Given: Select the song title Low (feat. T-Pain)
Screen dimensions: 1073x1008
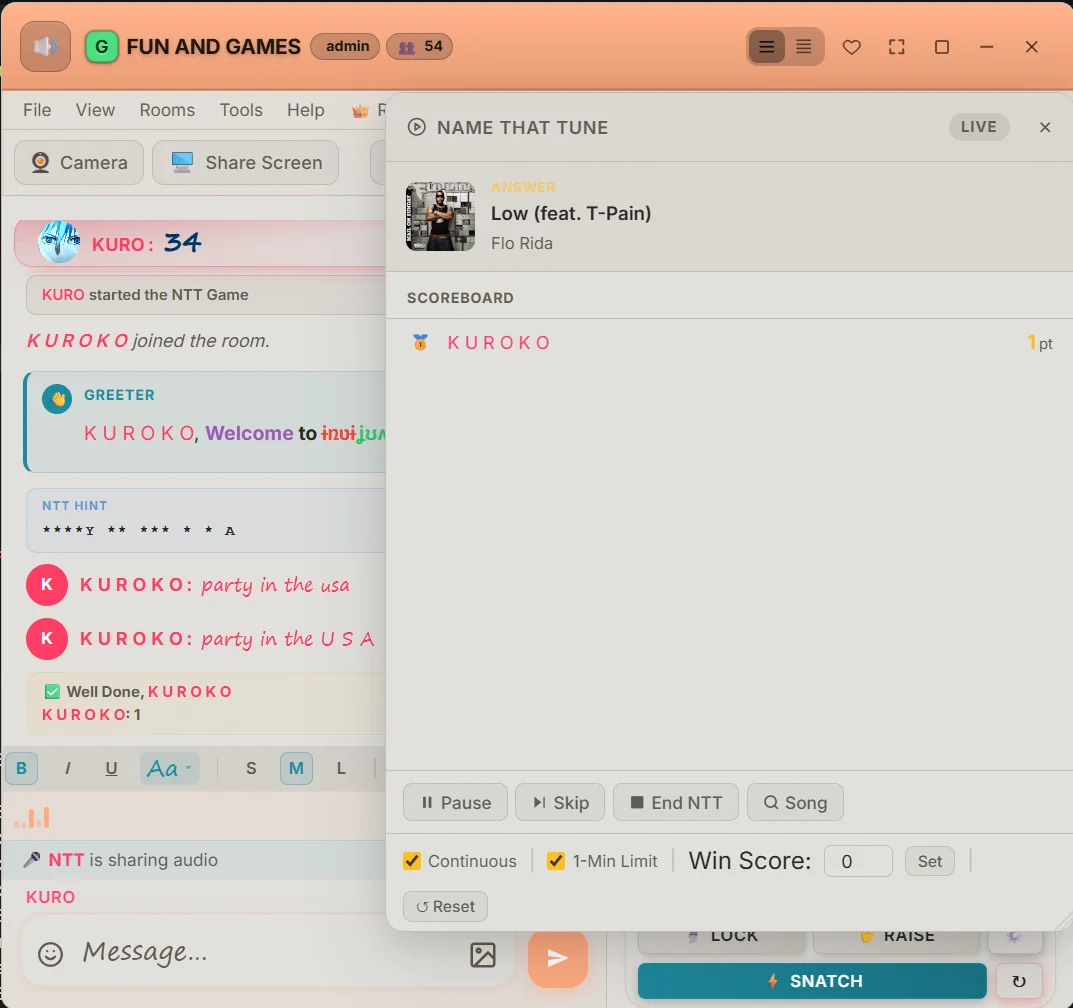Looking at the screenshot, I should tap(571, 214).
